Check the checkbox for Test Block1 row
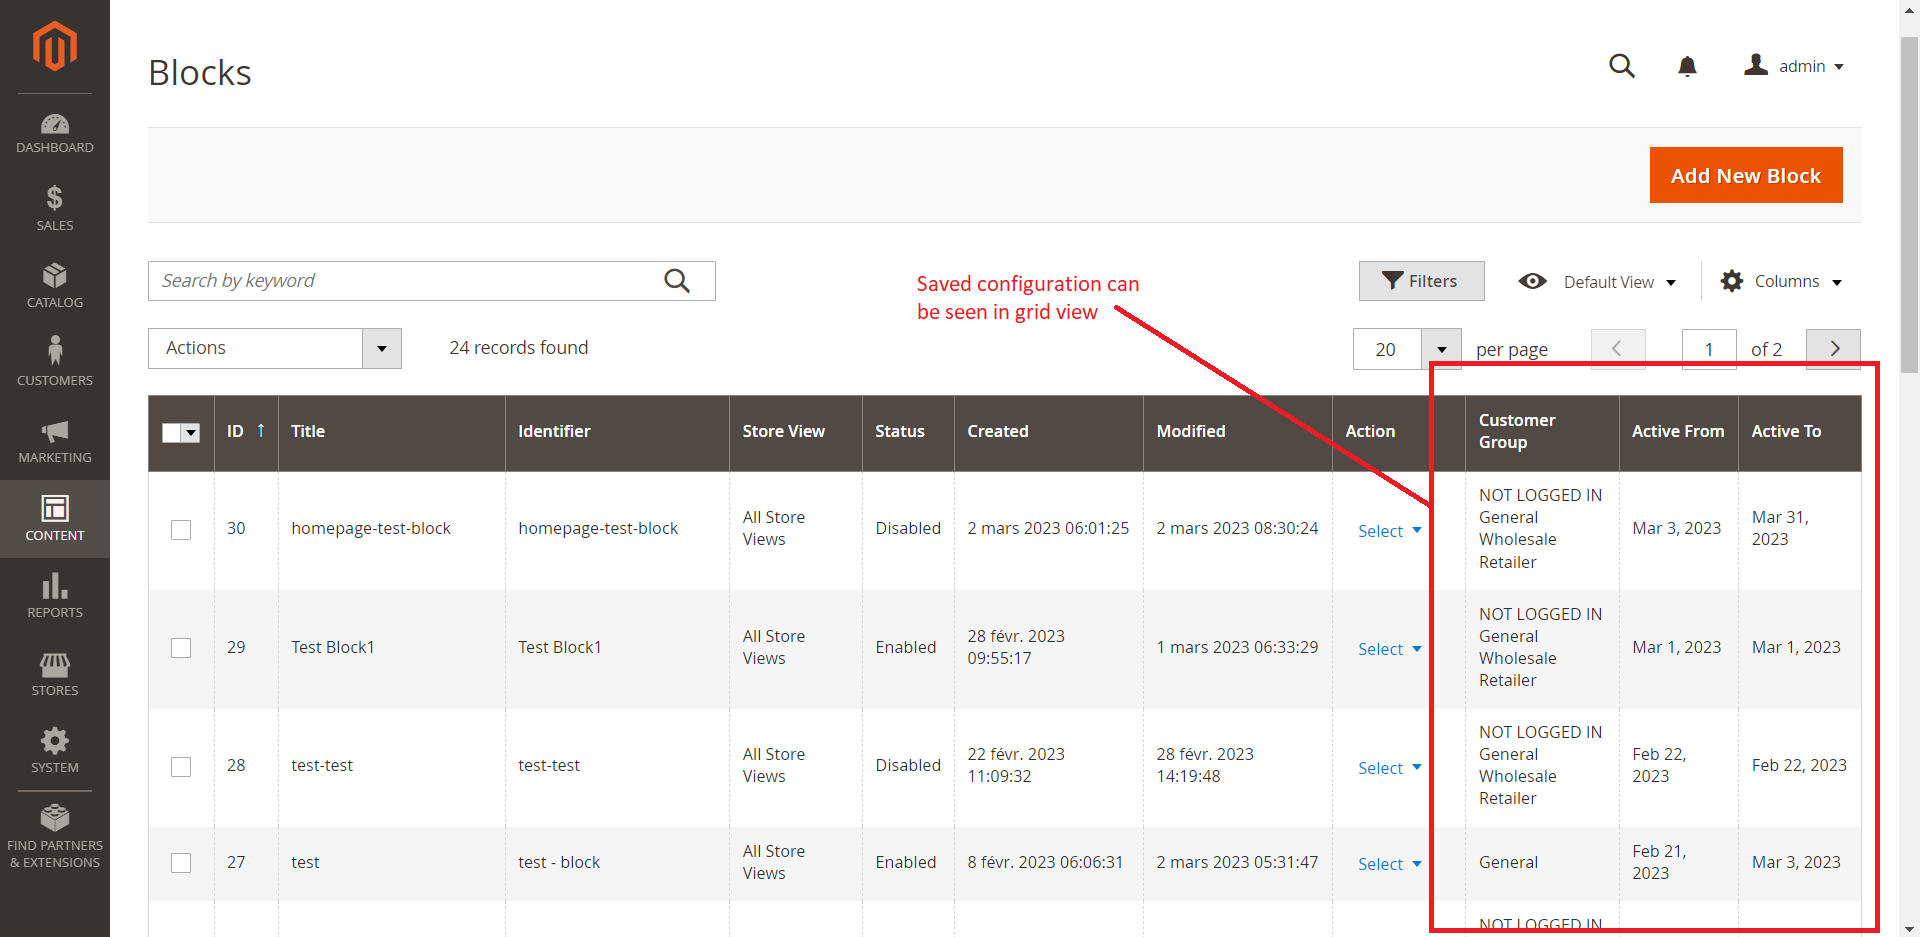Viewport: 1920px width, 937px height. point(181,648)
